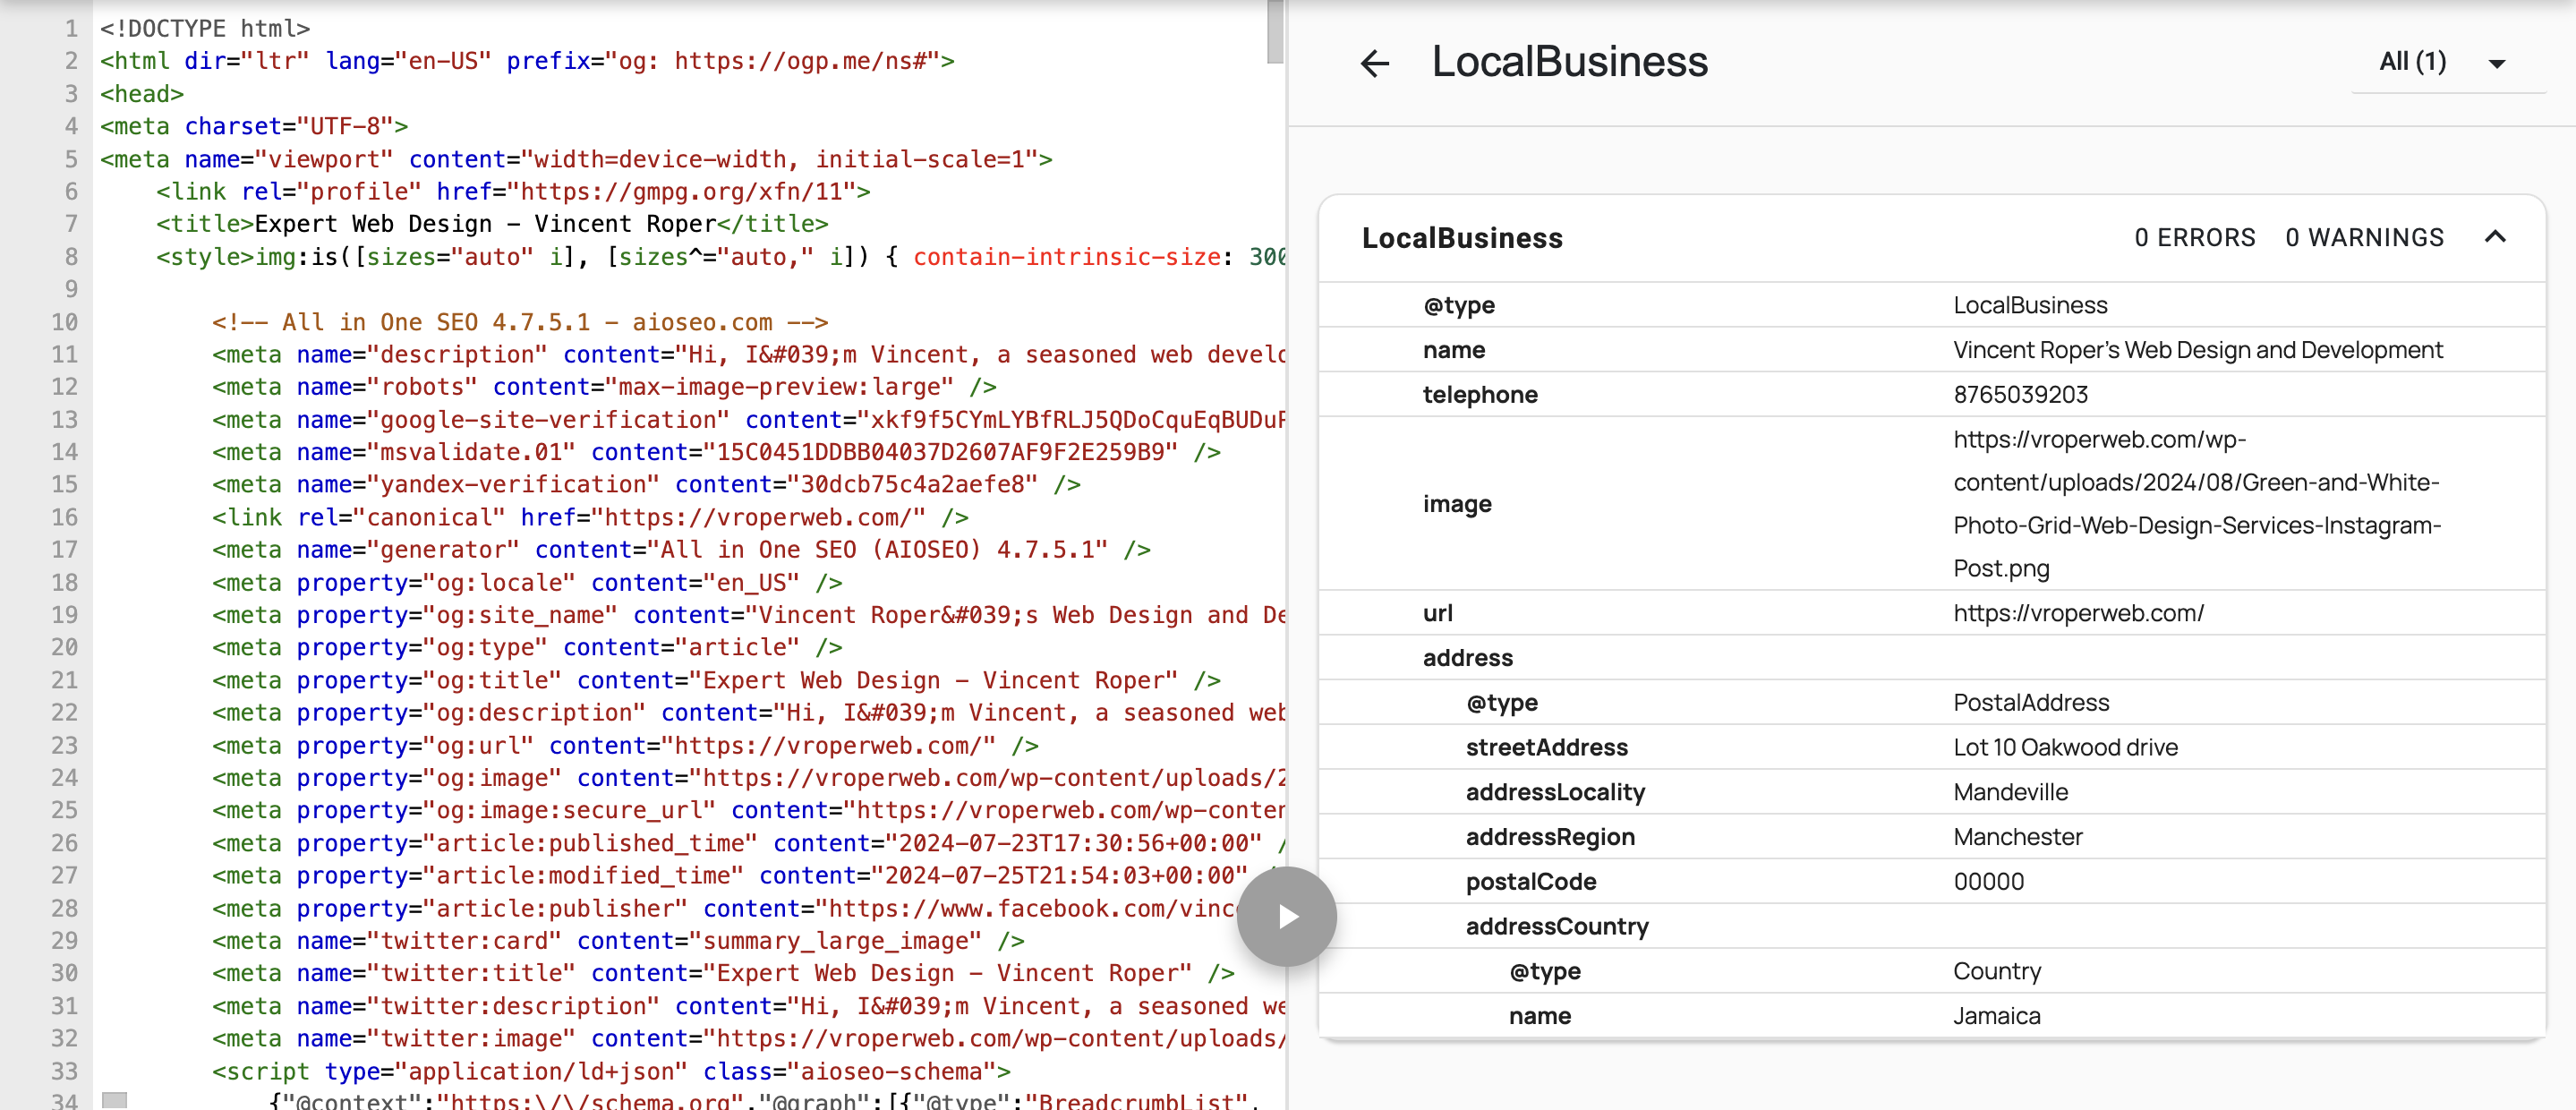
Task: Click the streetAddress value Lot 10 Oakwood drive
Action: pos(2066,747)
